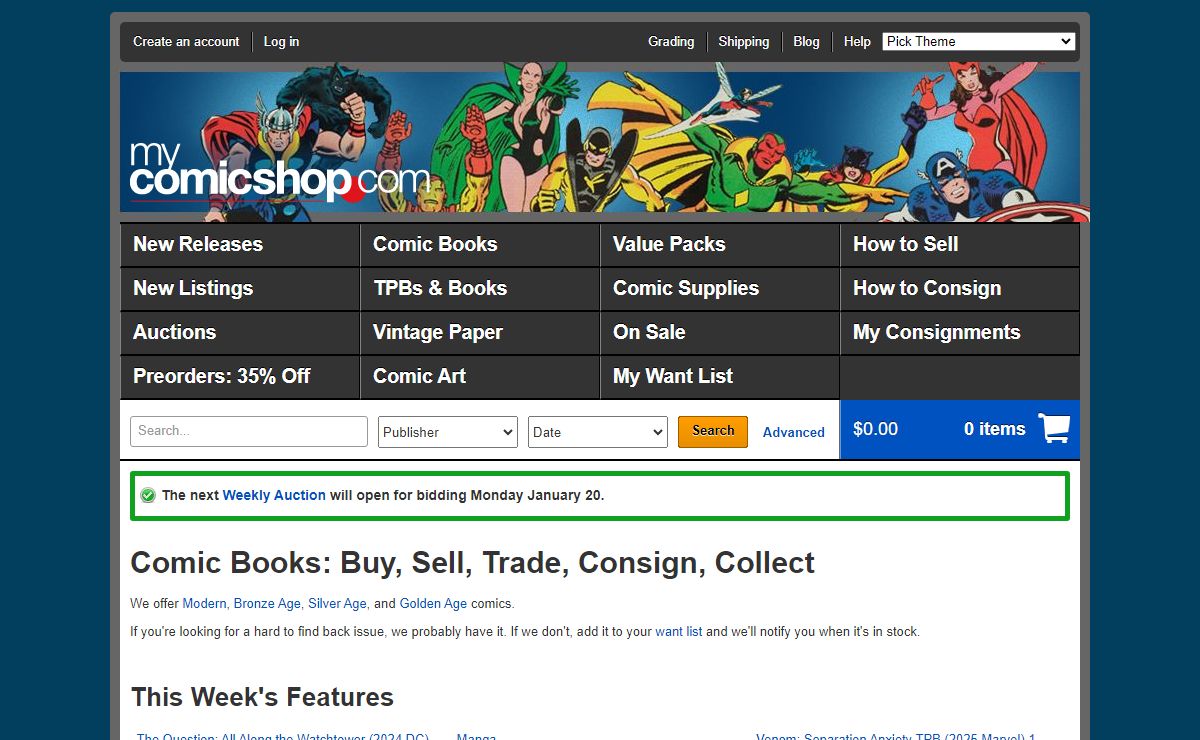Open the Modern comics link
Image resolution: width=1200 pixels, height=740 pixels.
pyautogui.click(x=205, y=604)
